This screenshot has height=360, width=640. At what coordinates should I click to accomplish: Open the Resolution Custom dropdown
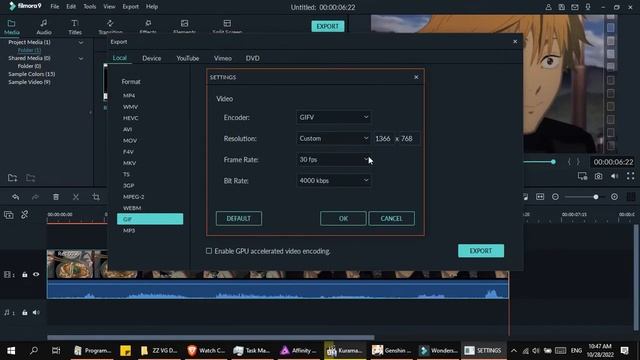click(x=333, y=138)
